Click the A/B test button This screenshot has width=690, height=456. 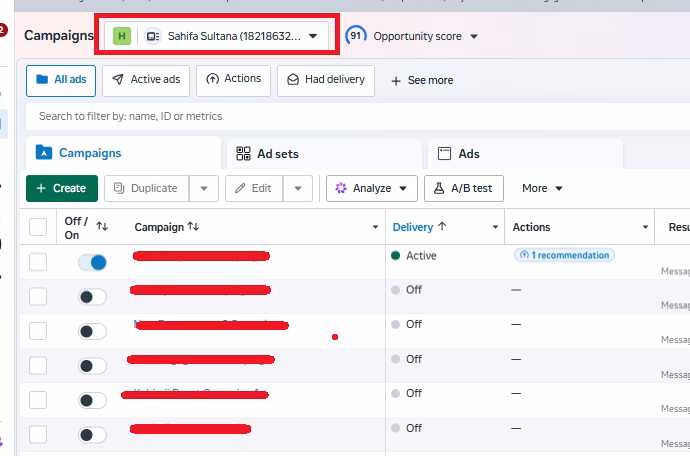[463, 188]
